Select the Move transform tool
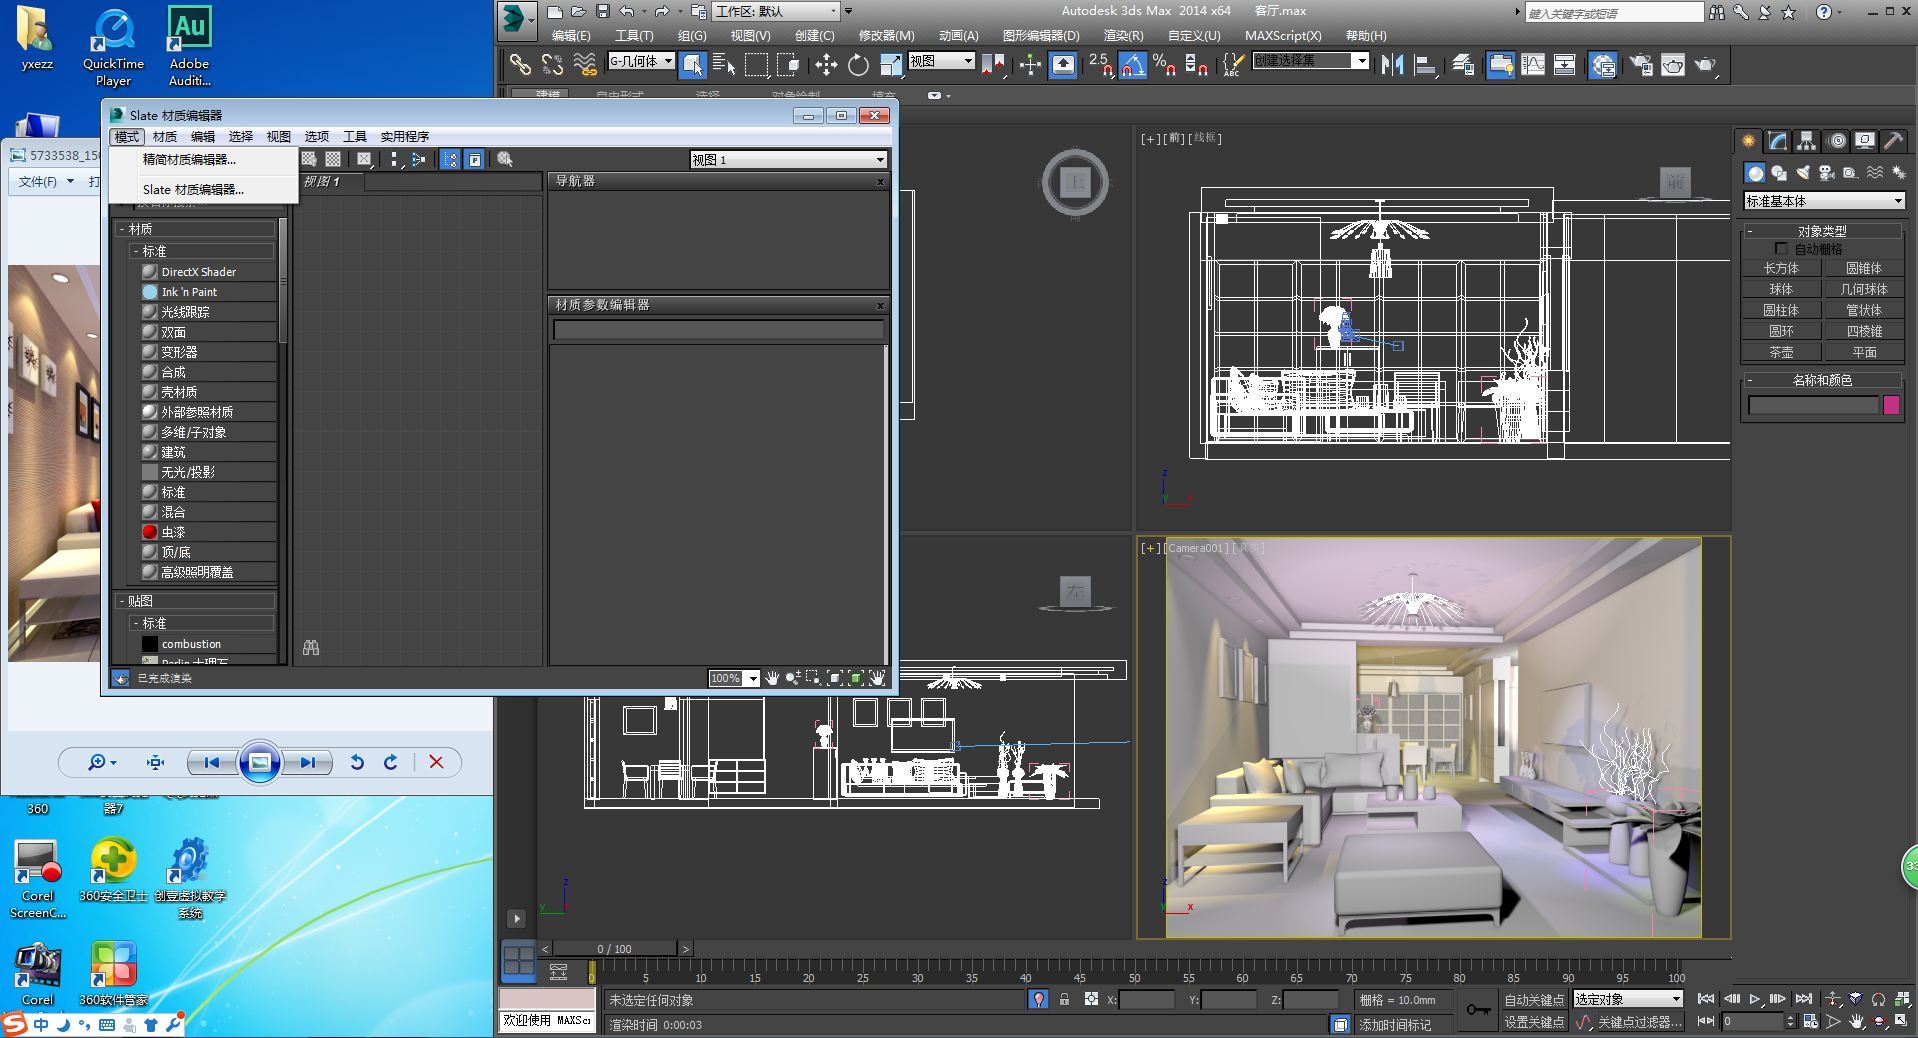1918x1038 pixels. (826, 65)
